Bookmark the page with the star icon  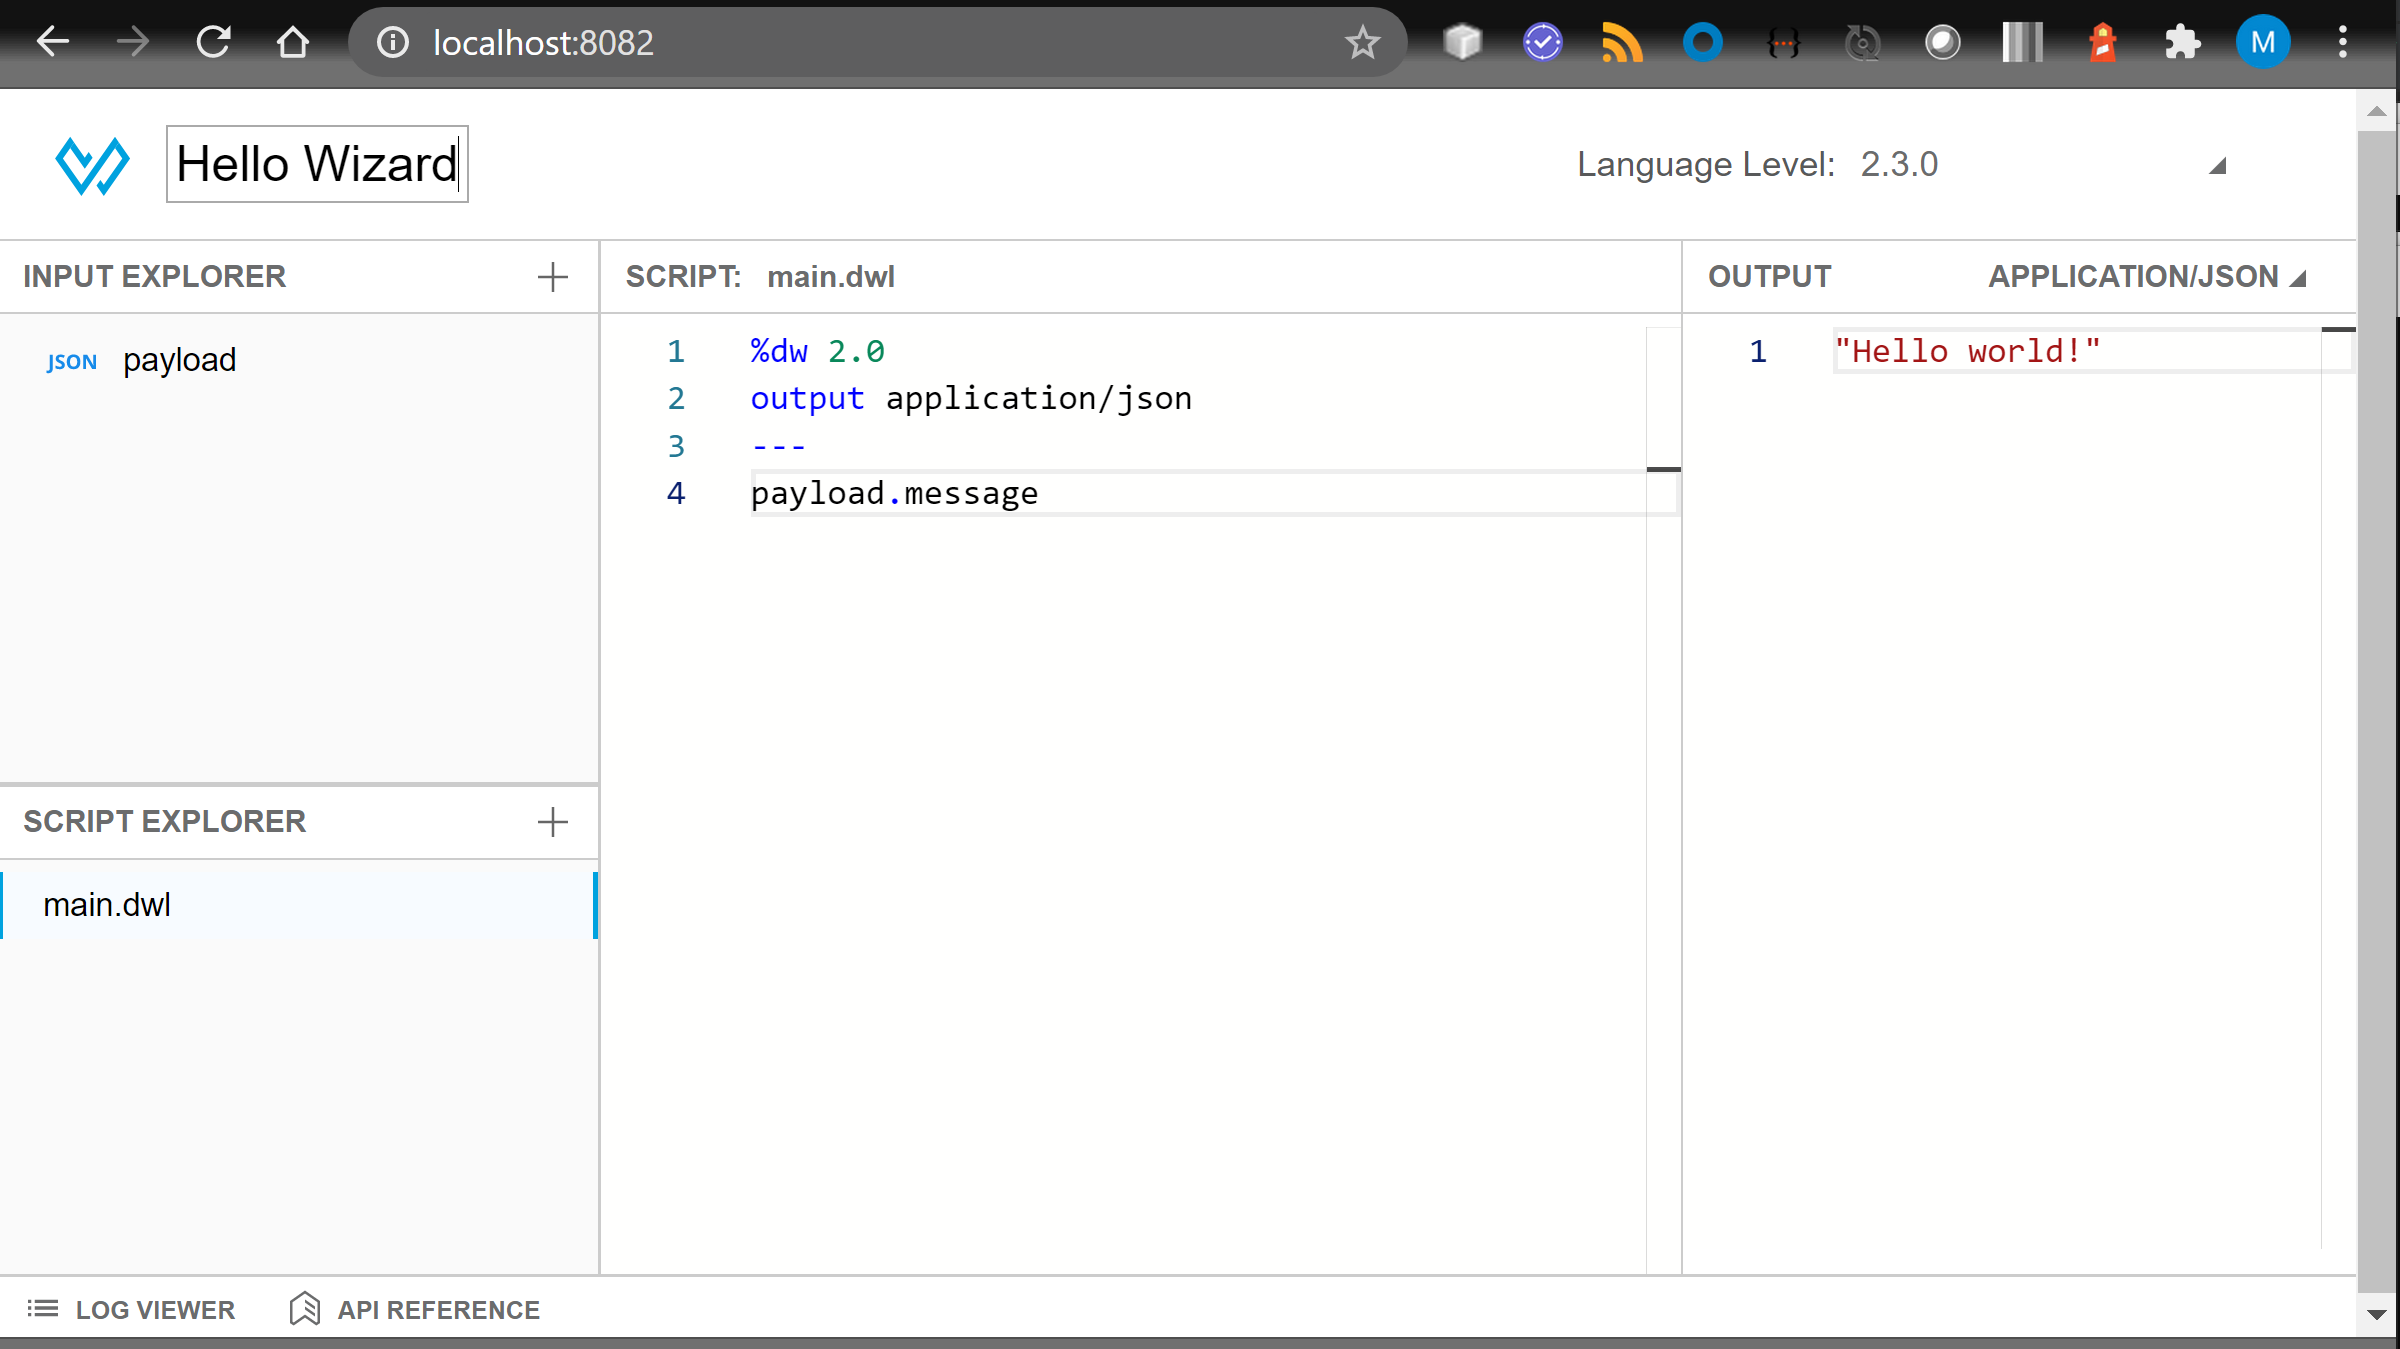1361,42
